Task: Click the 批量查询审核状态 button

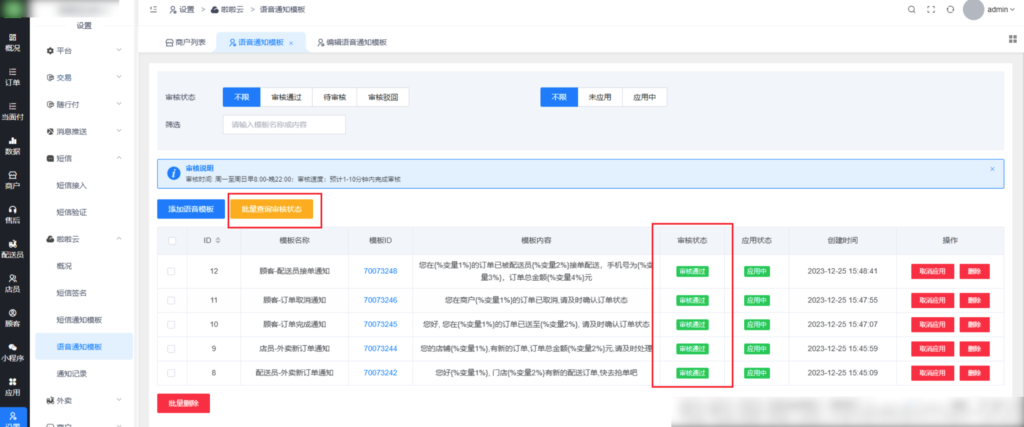Action: (272, 210)
